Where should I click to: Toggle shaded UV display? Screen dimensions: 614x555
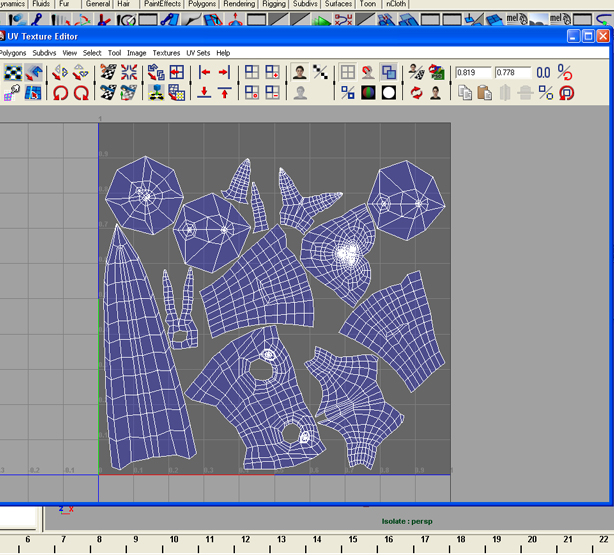[388, 73]
